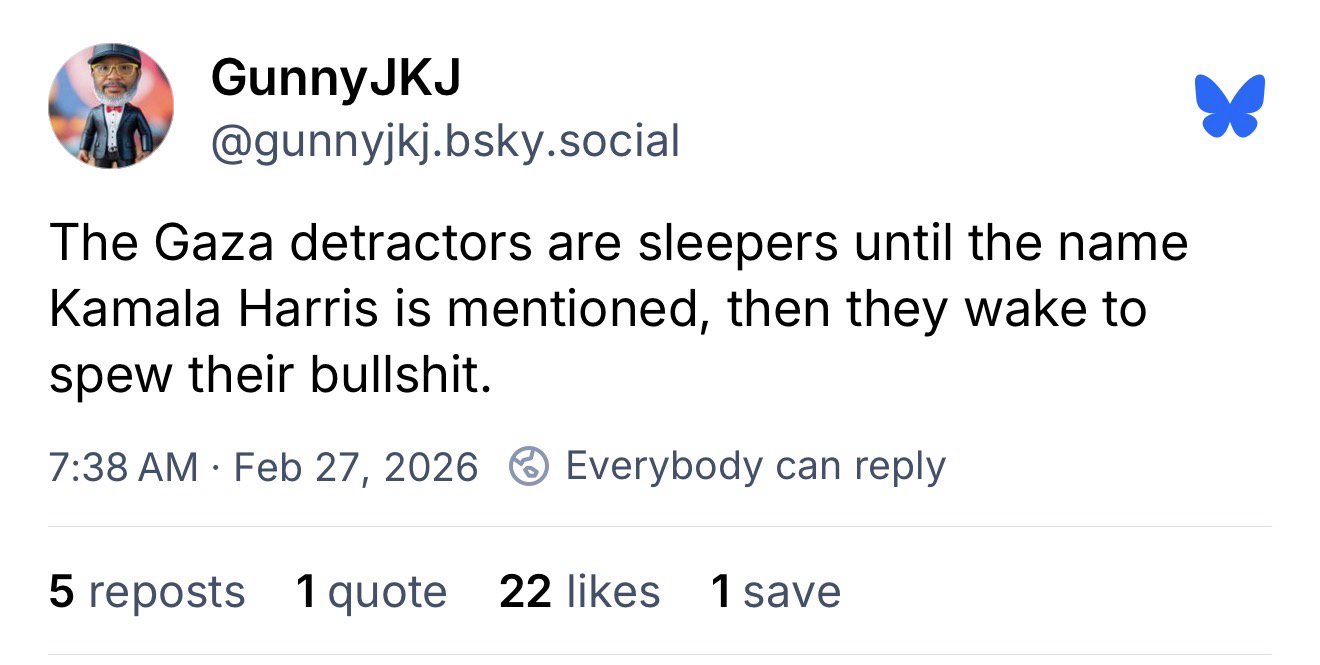Screen dimensions: 1320x665
Task: View the 5 reposts list
Action: 147,592
